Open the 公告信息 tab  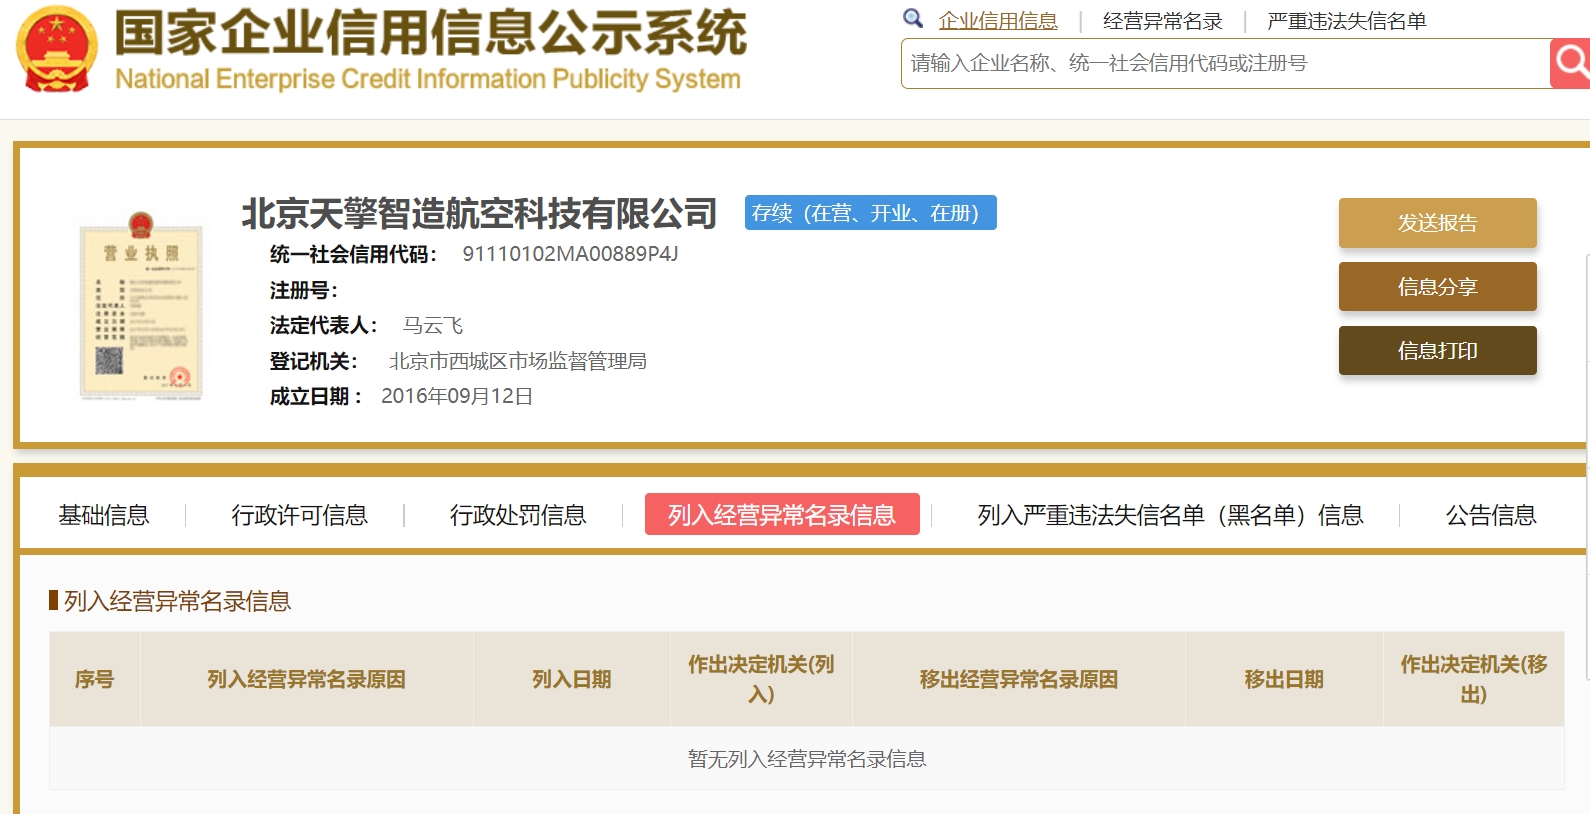pos(1491,515)
